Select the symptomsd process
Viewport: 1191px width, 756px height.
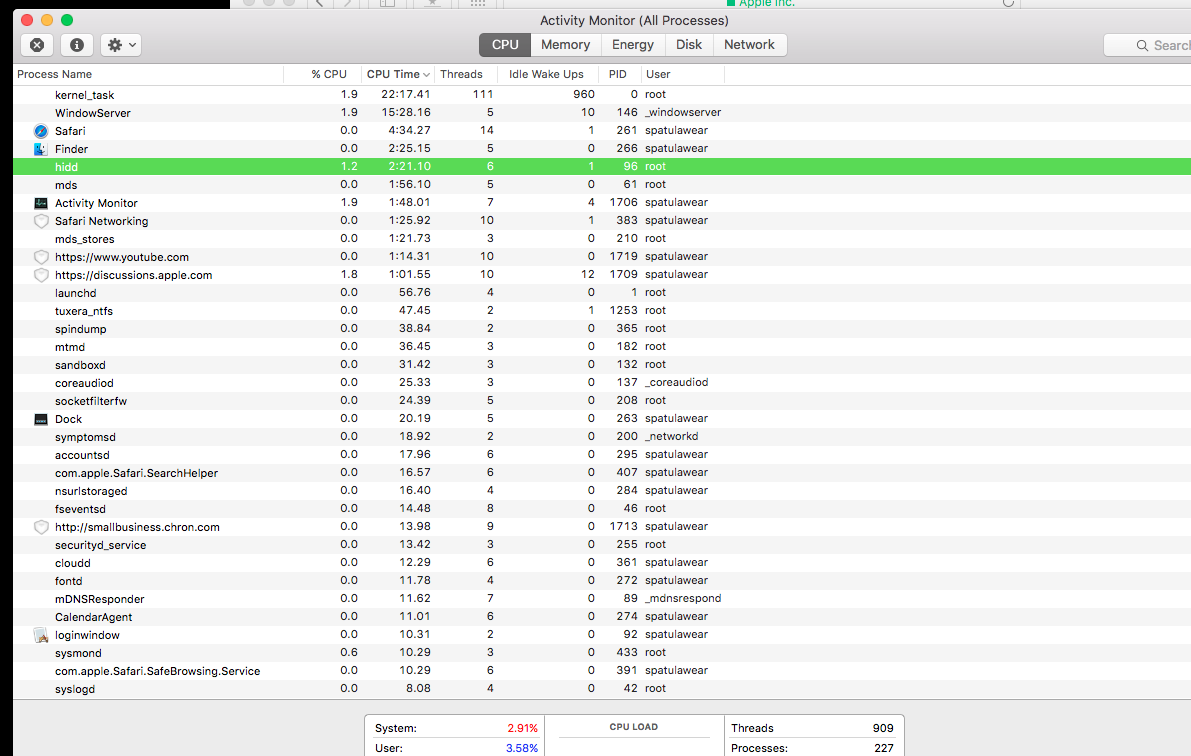[602, 437]
